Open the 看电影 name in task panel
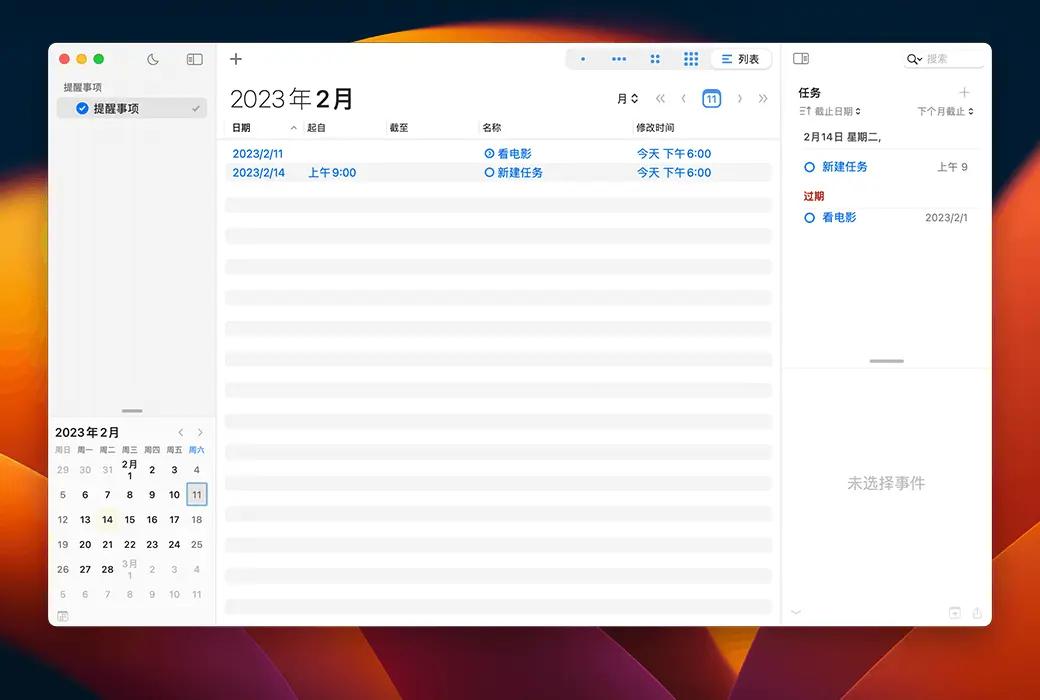1040x700 pixels. click(x=839, y=218)
